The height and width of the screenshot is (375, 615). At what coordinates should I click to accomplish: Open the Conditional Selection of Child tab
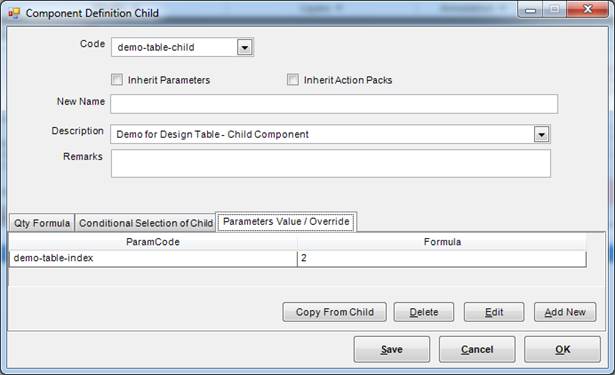coord(146,223)
